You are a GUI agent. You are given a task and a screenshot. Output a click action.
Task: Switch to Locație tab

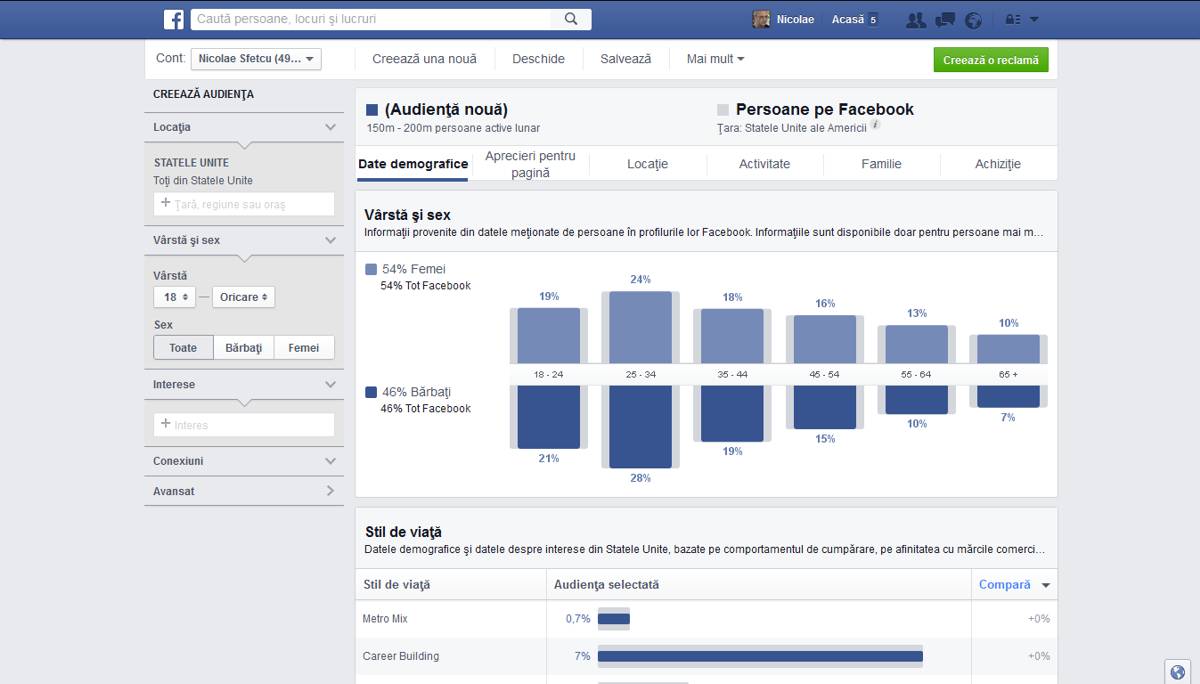pyautogui.click(x=648, y=164)
